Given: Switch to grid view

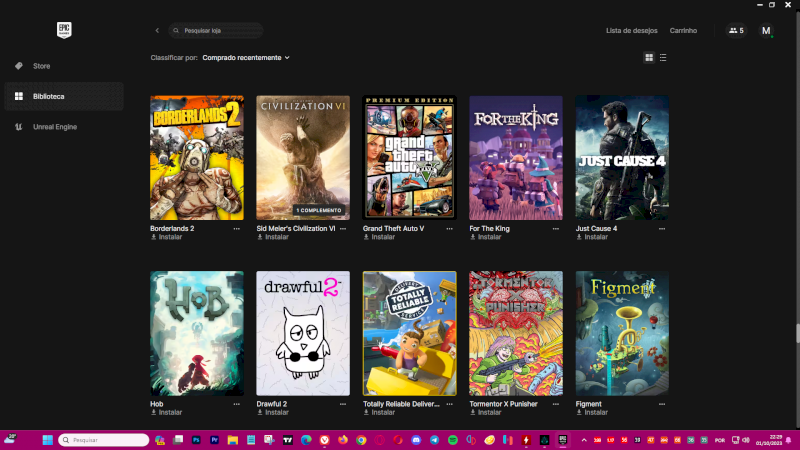Looking at the screenshot, I should click(x=649, y=58).
